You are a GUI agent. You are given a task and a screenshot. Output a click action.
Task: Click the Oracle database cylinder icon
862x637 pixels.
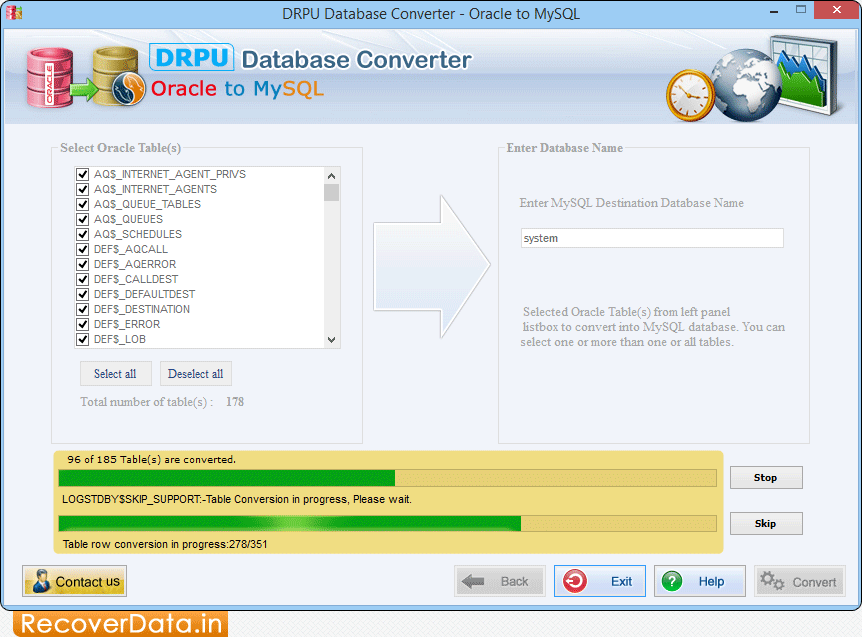(50, 77)
